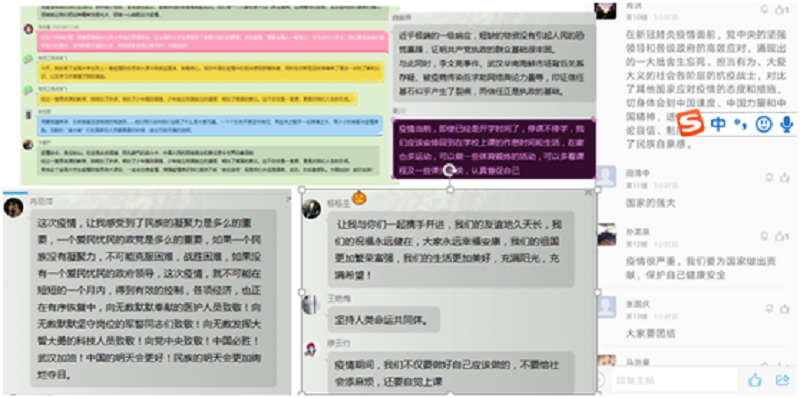The height and width of the screenshot is (398, 800).
Task: Click the comment icon on 第10楼 post
Action: point(765,9)
